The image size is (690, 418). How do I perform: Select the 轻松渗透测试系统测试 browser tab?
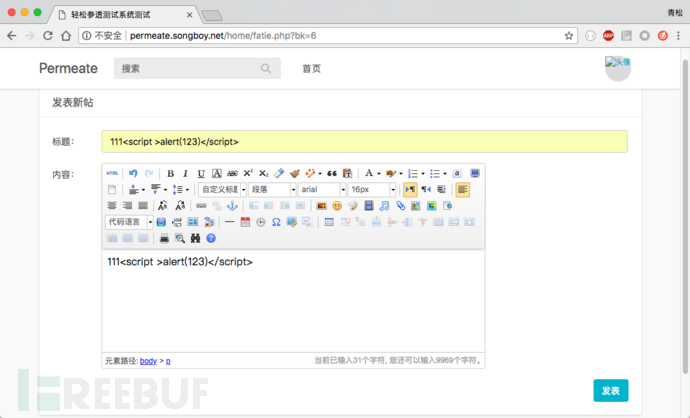(124, 15)
